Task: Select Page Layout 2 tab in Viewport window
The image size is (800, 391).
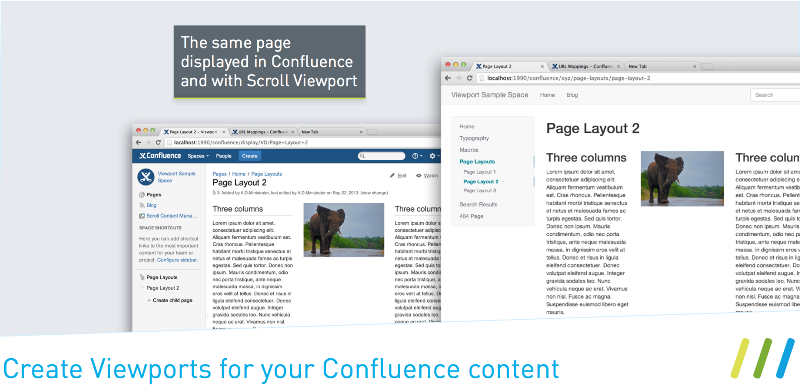Action: point(510,66)
